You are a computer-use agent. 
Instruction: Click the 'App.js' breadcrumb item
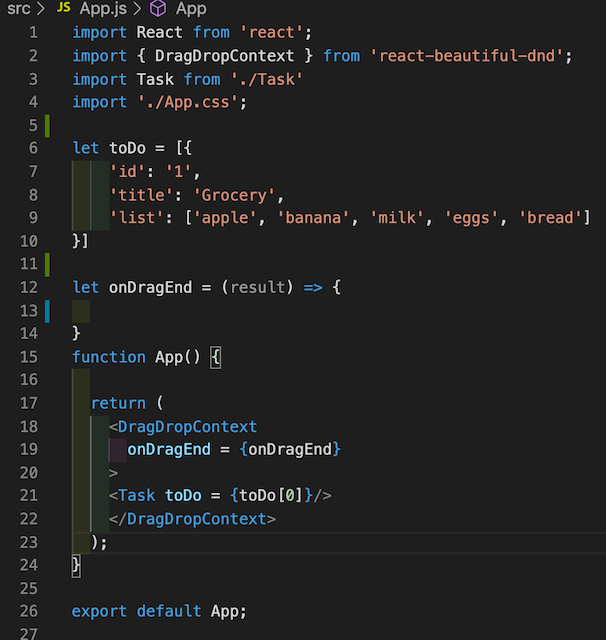(103, 9)
